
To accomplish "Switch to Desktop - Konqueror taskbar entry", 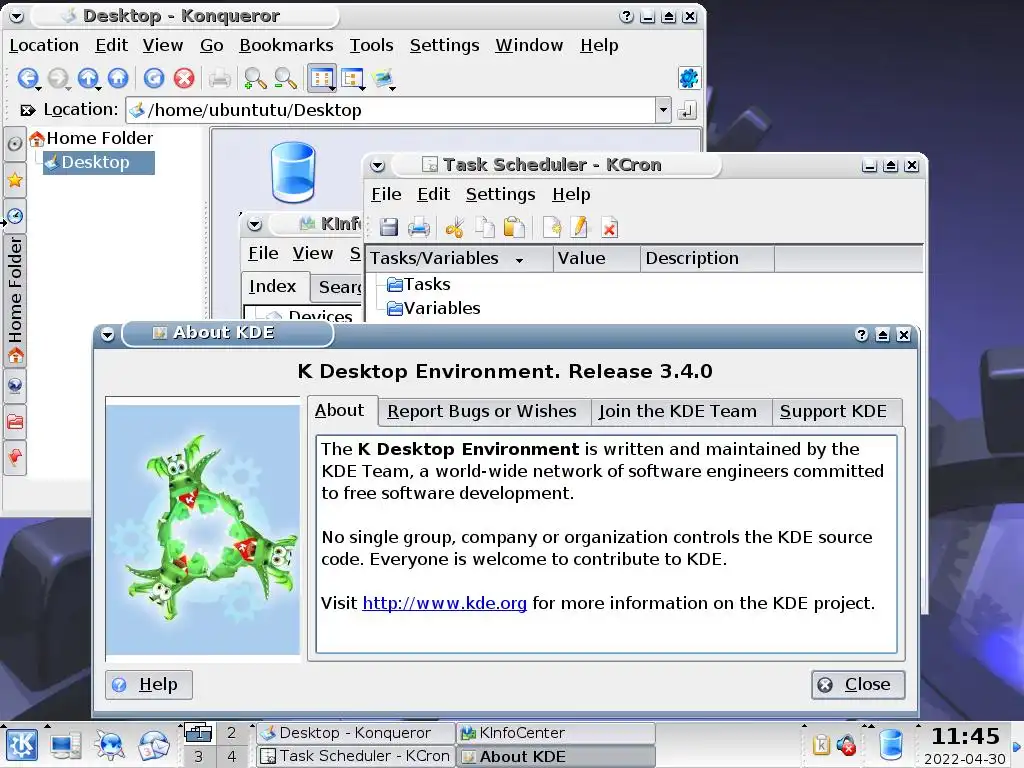I will [355, 733].
